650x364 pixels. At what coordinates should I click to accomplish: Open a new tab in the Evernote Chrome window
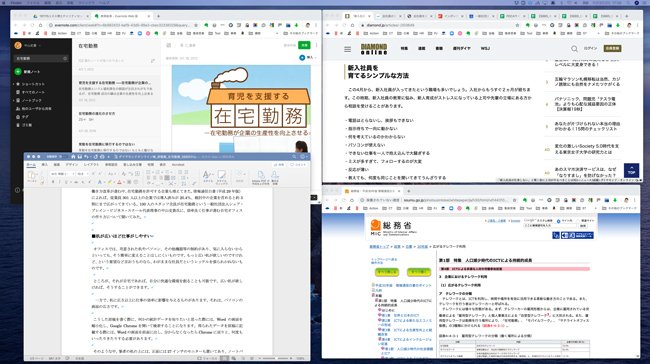[158, 16]
